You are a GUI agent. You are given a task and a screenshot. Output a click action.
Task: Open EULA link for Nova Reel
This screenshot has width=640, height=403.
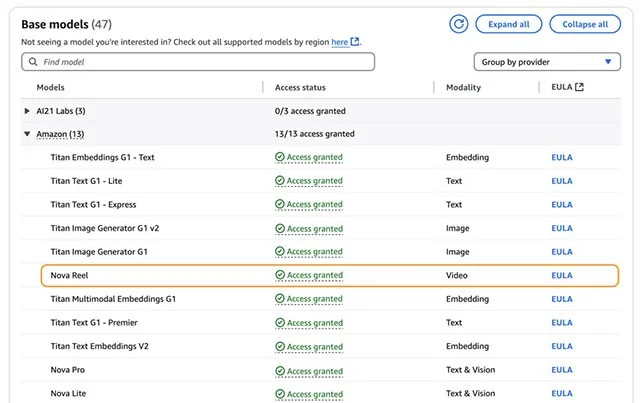click(x=562, y=275)
